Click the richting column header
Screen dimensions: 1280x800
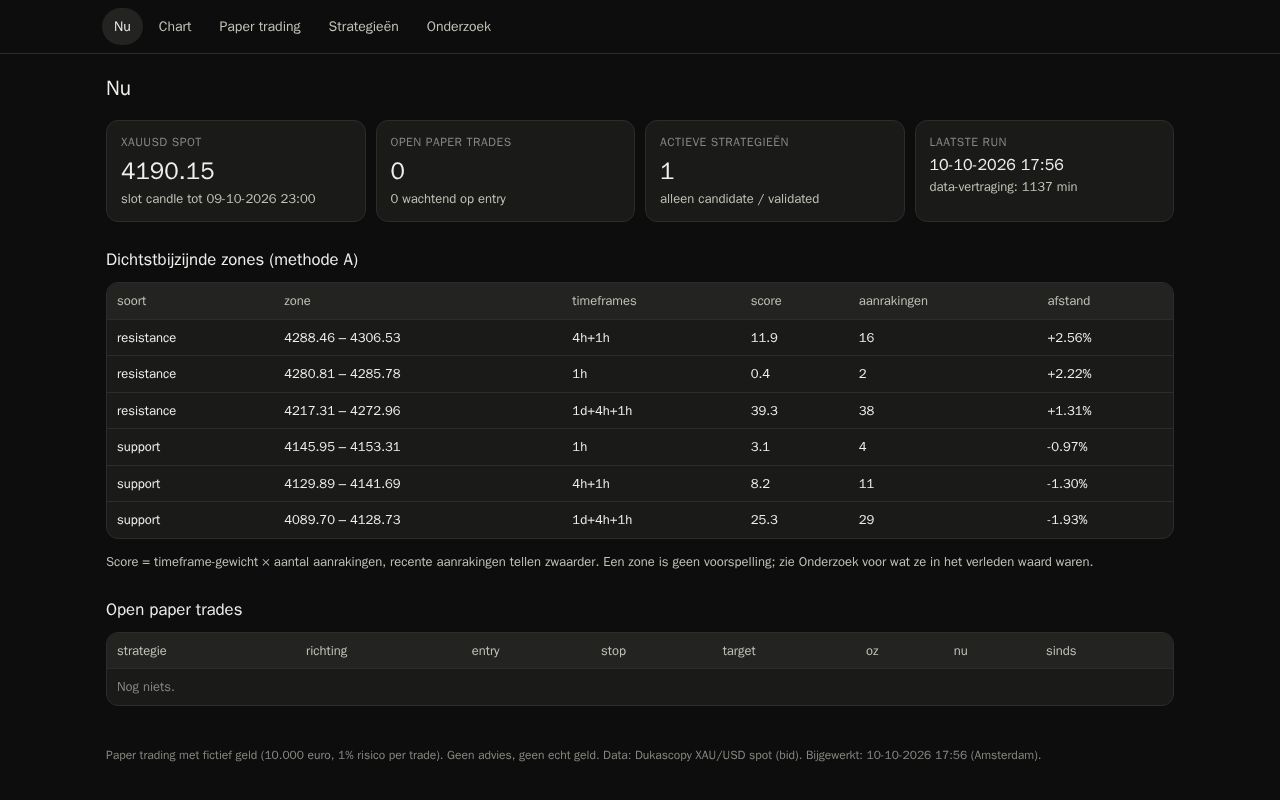[327, 651]
